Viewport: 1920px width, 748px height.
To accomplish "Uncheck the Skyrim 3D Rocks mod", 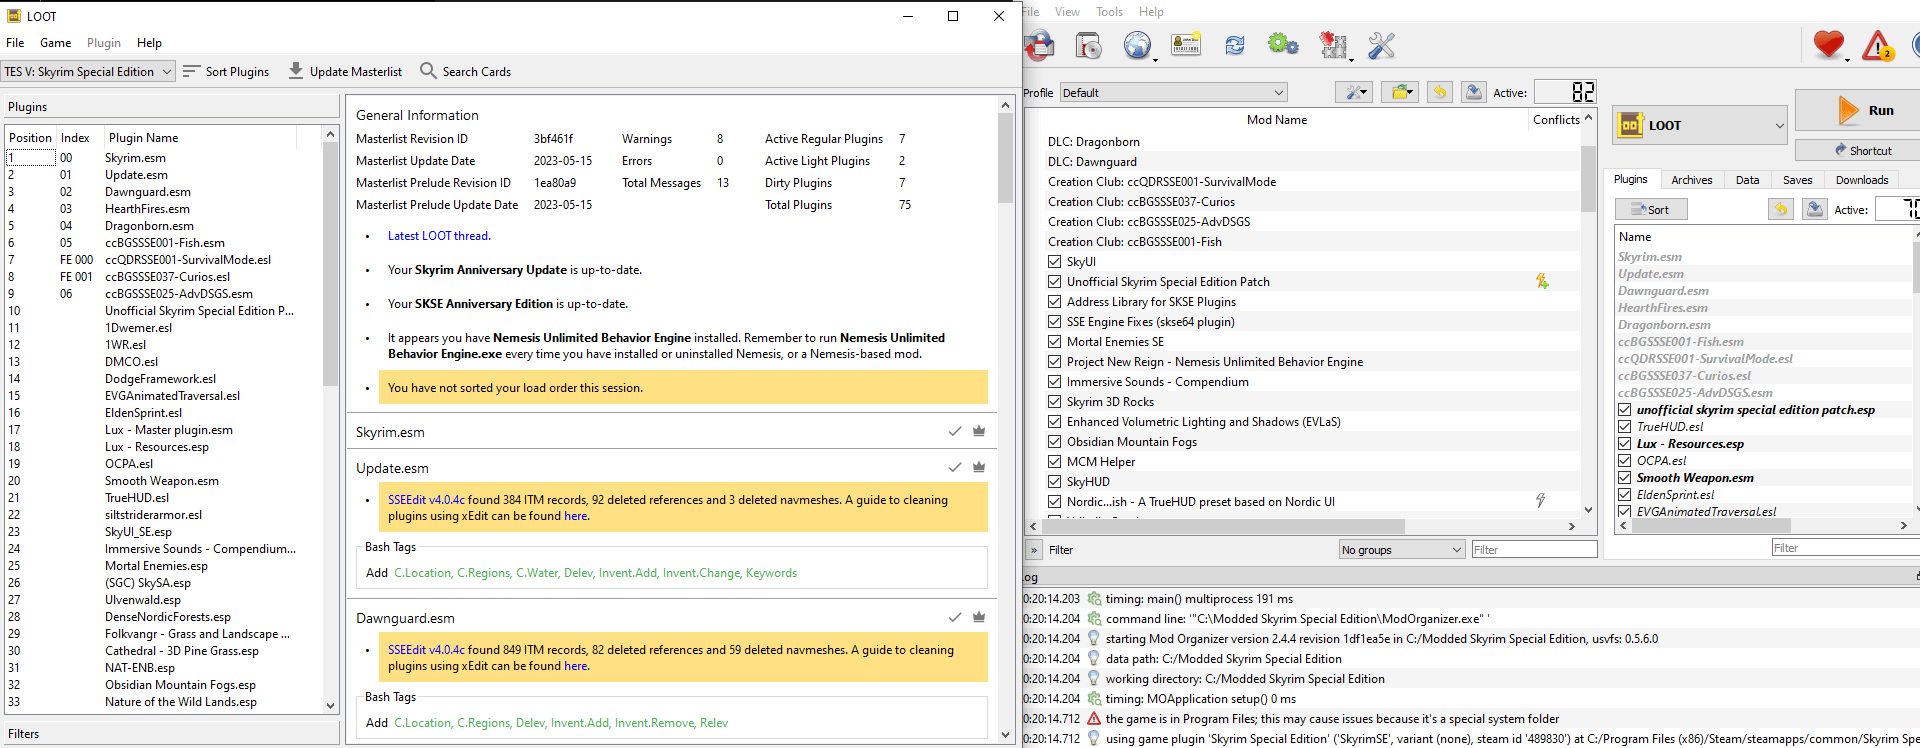I will coord(1054,401).
